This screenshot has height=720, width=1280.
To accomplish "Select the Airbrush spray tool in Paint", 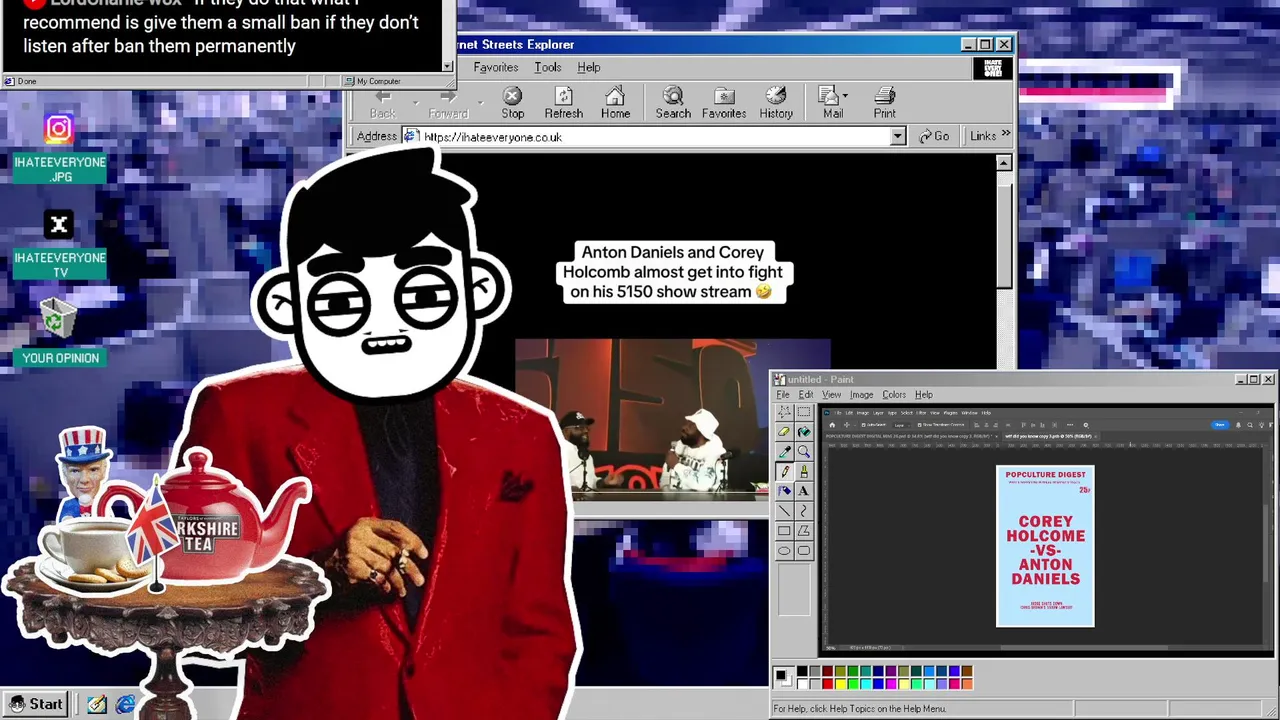I will click(785, 490).
